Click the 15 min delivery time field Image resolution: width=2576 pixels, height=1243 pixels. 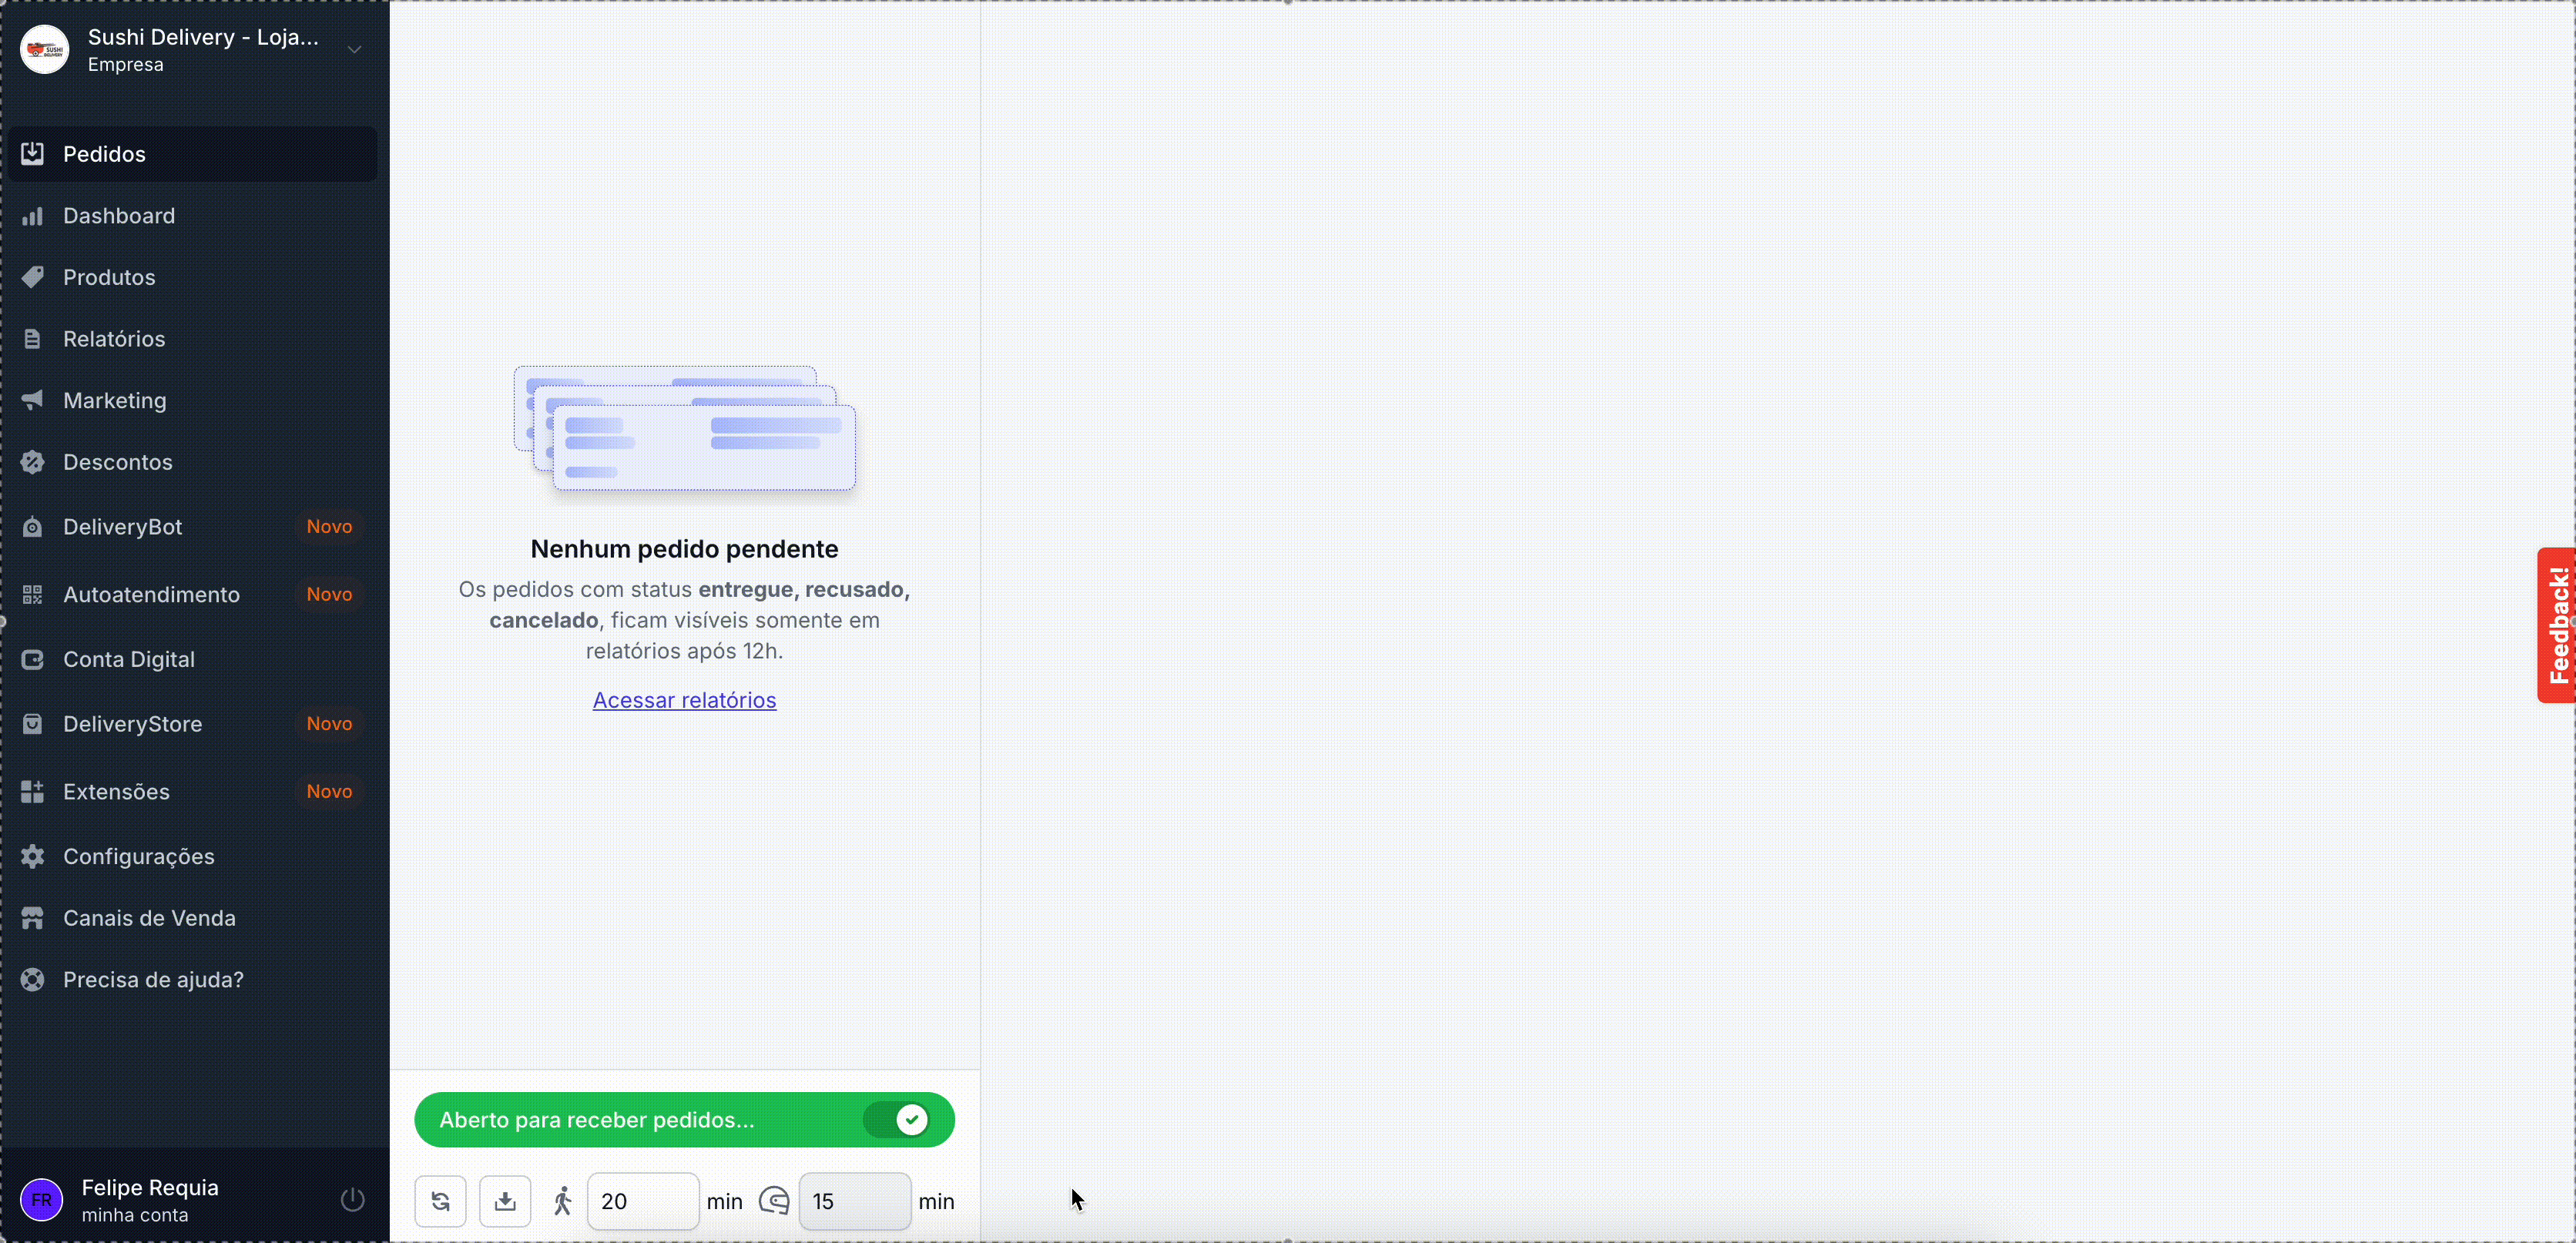pyautogui.click(x=854, y=1200)
